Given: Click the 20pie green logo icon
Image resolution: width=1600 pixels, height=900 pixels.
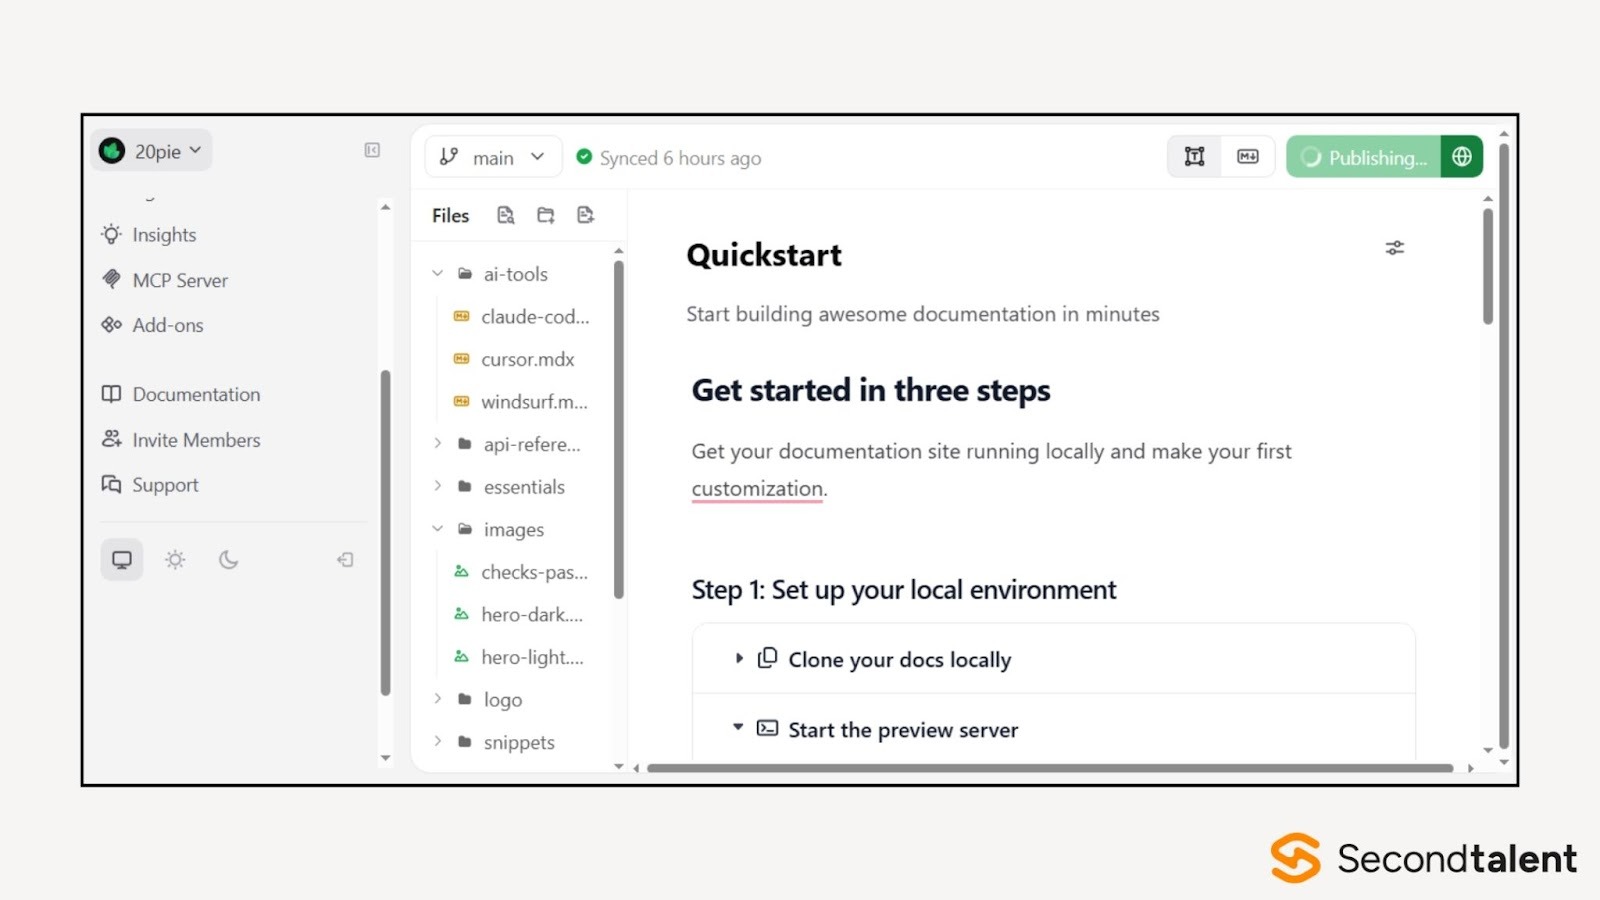Looking at the screenshot, I should click(112, 151).
